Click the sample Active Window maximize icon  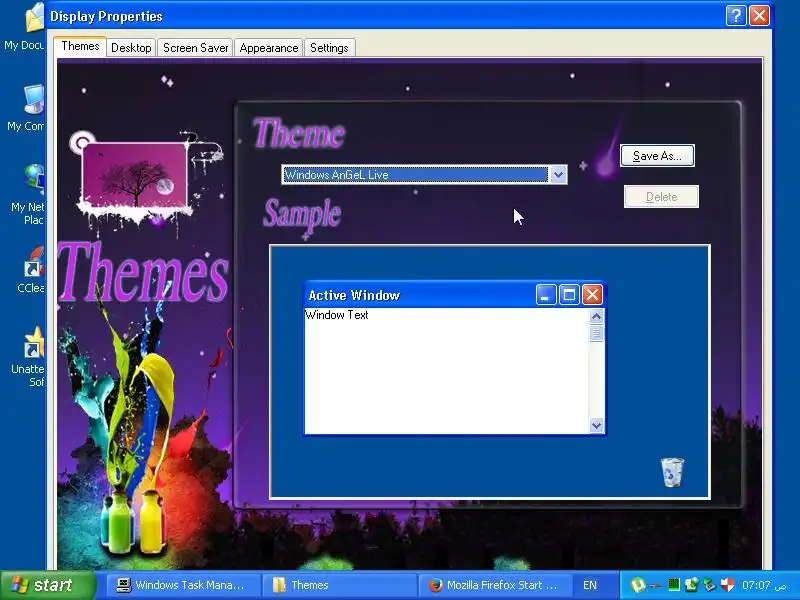point(569,295)
